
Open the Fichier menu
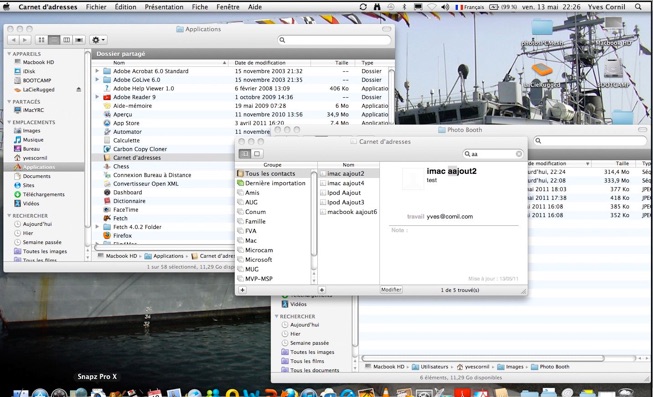click(x=96, y=7)
